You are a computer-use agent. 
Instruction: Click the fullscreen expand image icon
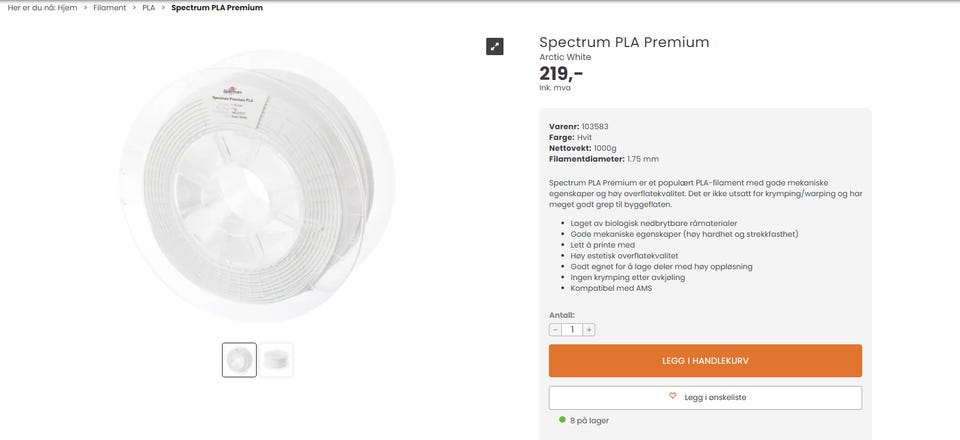[x=495, y=46]
